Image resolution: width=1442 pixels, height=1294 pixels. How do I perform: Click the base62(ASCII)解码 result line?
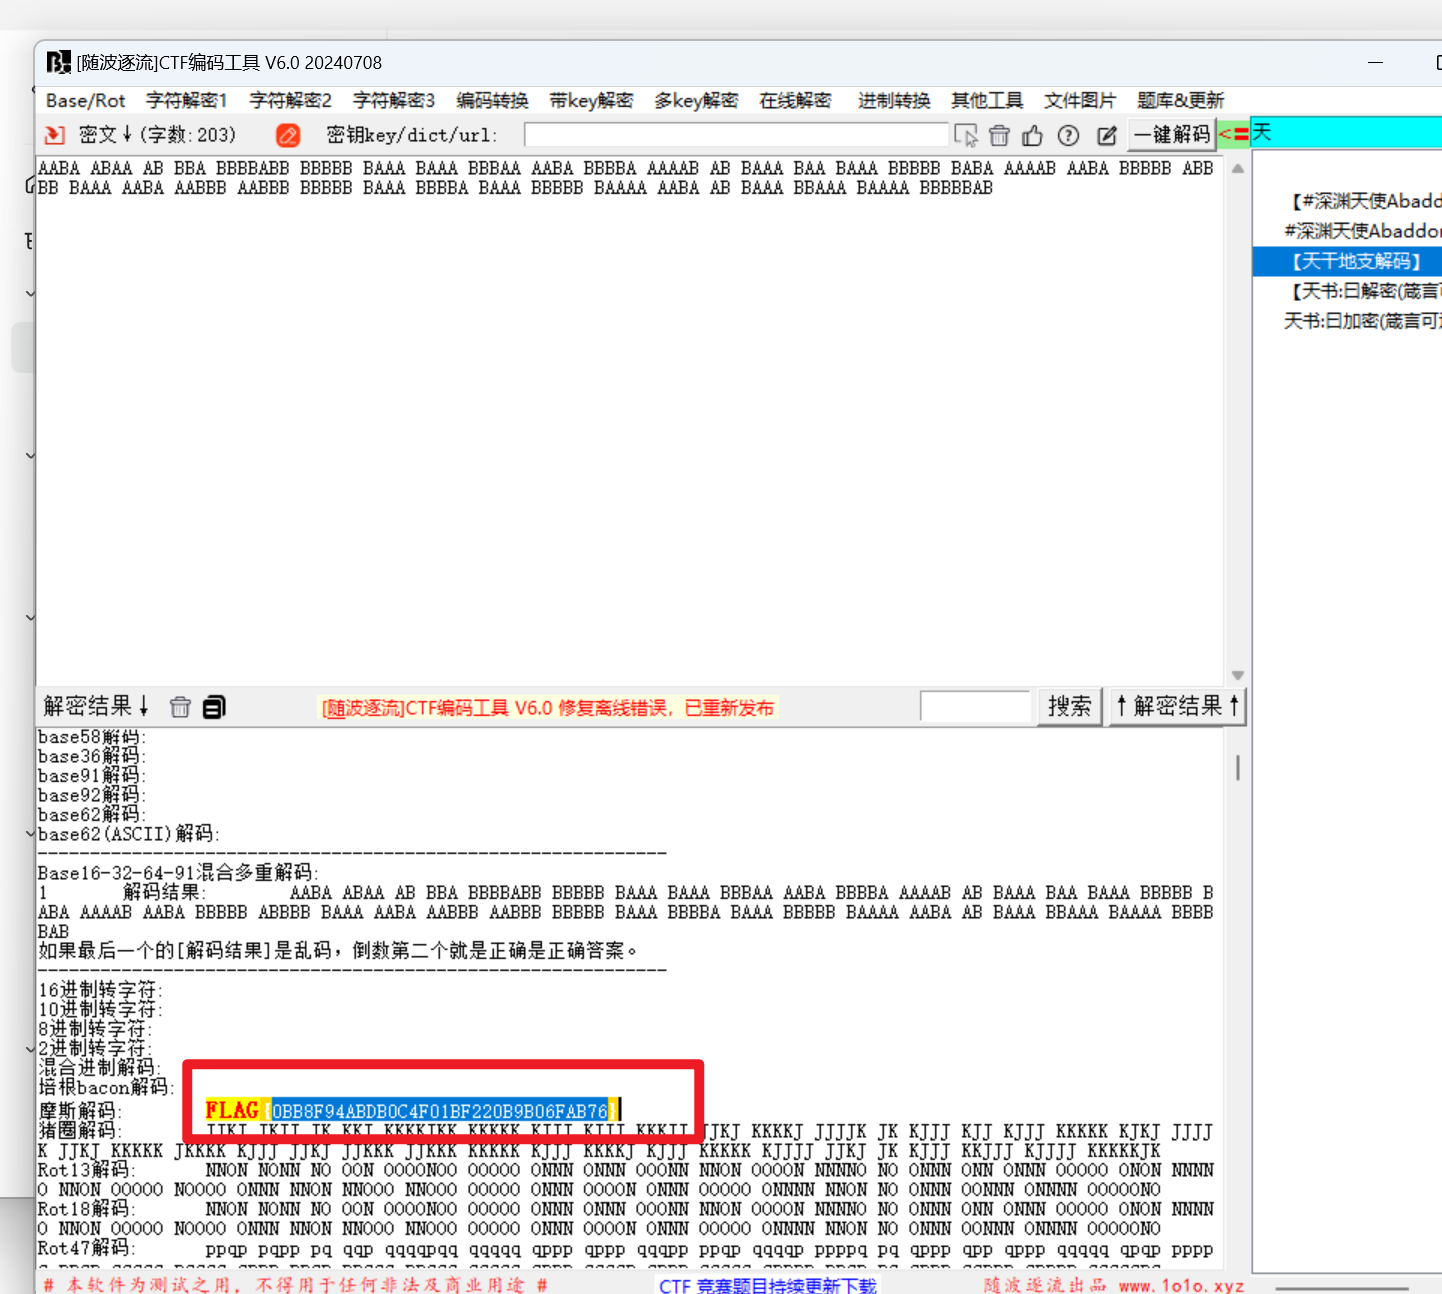coord(129,834)
